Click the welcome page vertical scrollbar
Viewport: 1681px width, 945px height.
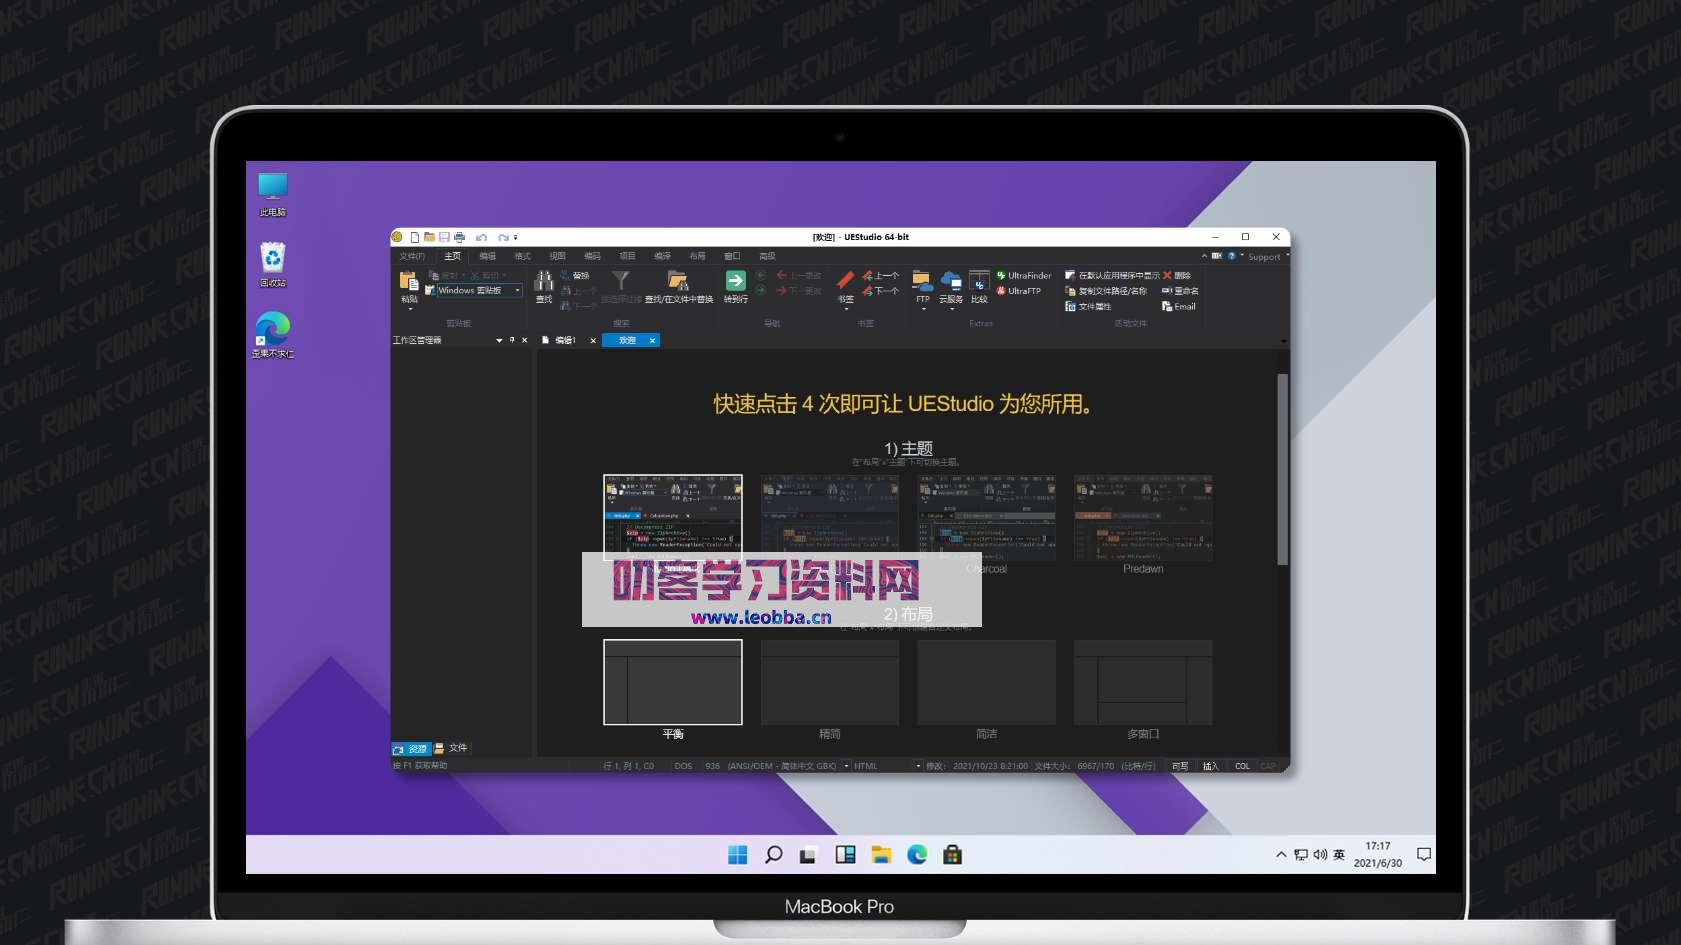[x=1282, y=470]
